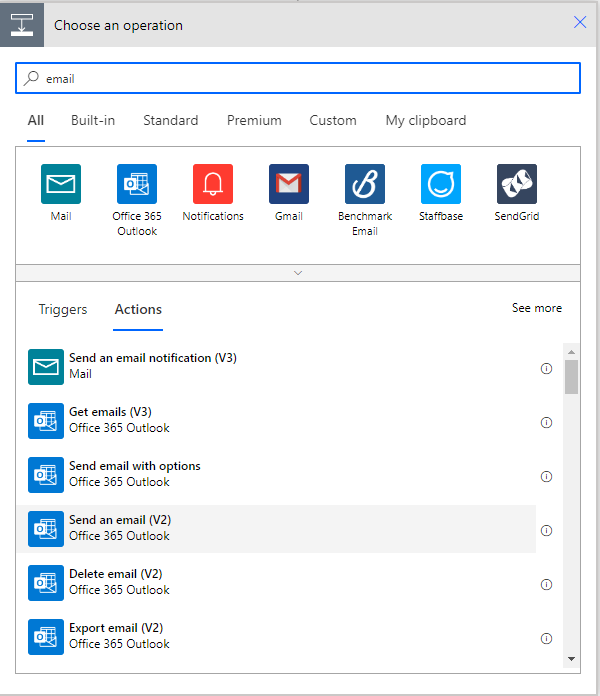Screen dimensions: 600x696
Task: Switch to the Premium tab
Action: [254, 120]
